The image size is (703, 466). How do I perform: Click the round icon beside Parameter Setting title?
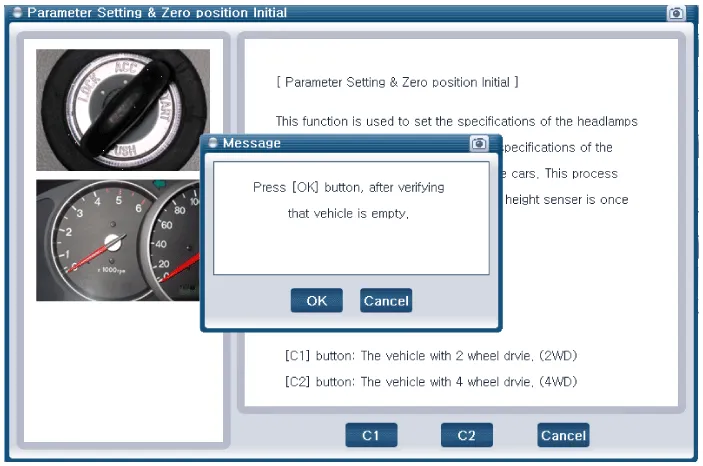[x=16, y=13]
